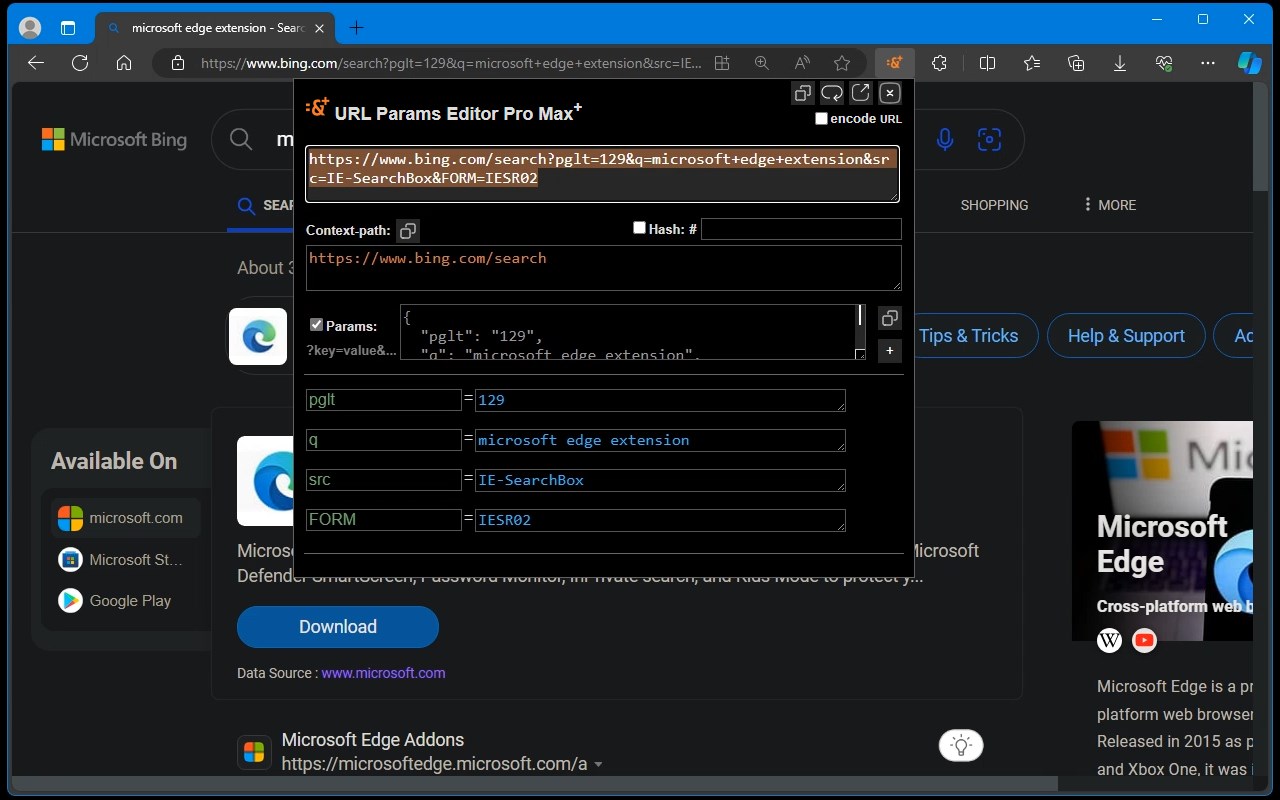Click the FORM key field
1280x800 pixels.
[384, 520]
